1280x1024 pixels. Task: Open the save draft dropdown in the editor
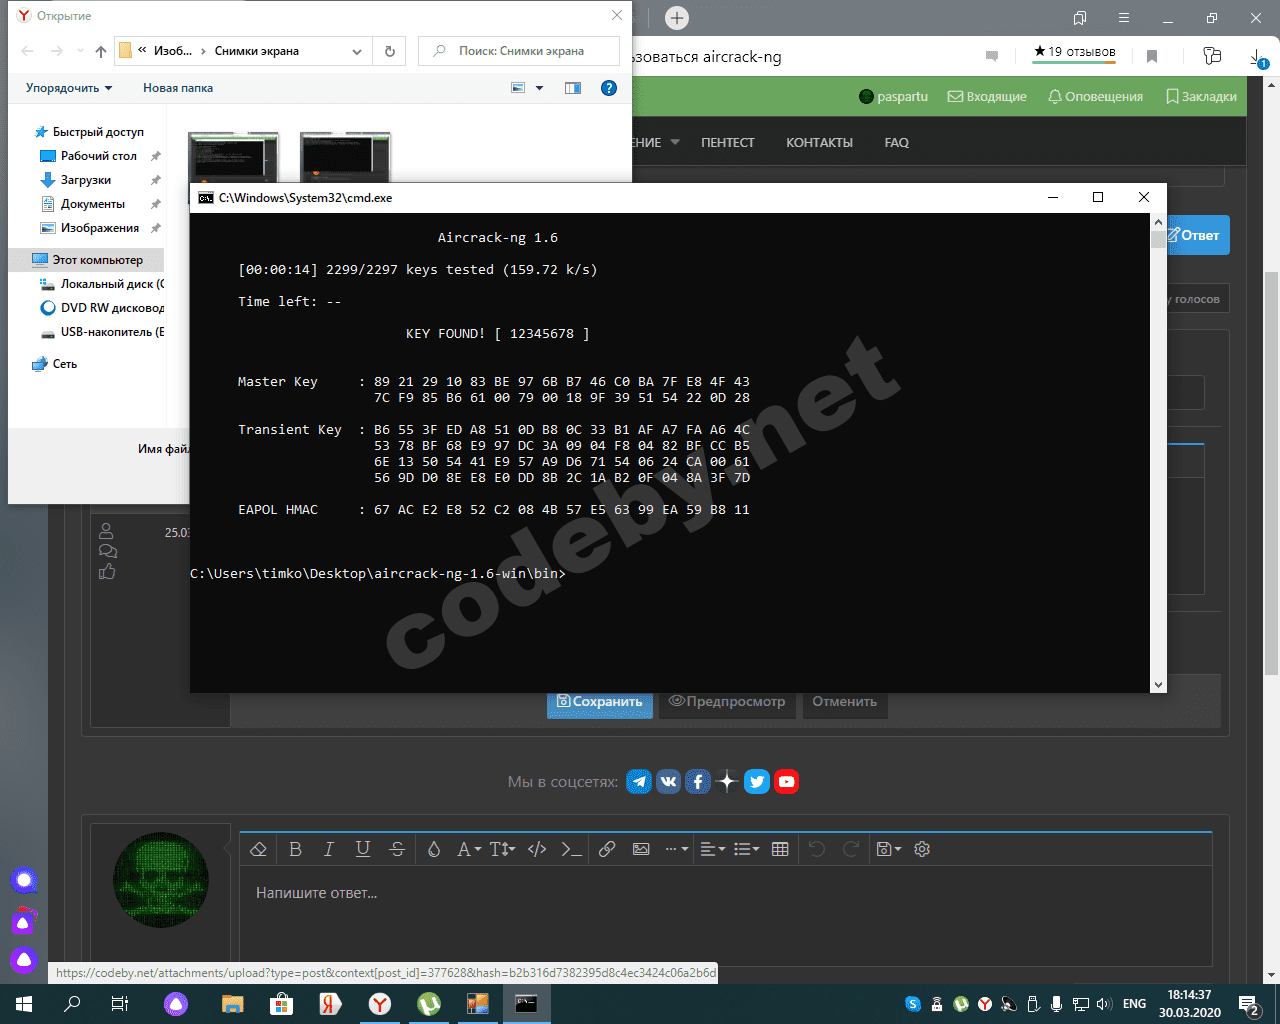point(889,849)
